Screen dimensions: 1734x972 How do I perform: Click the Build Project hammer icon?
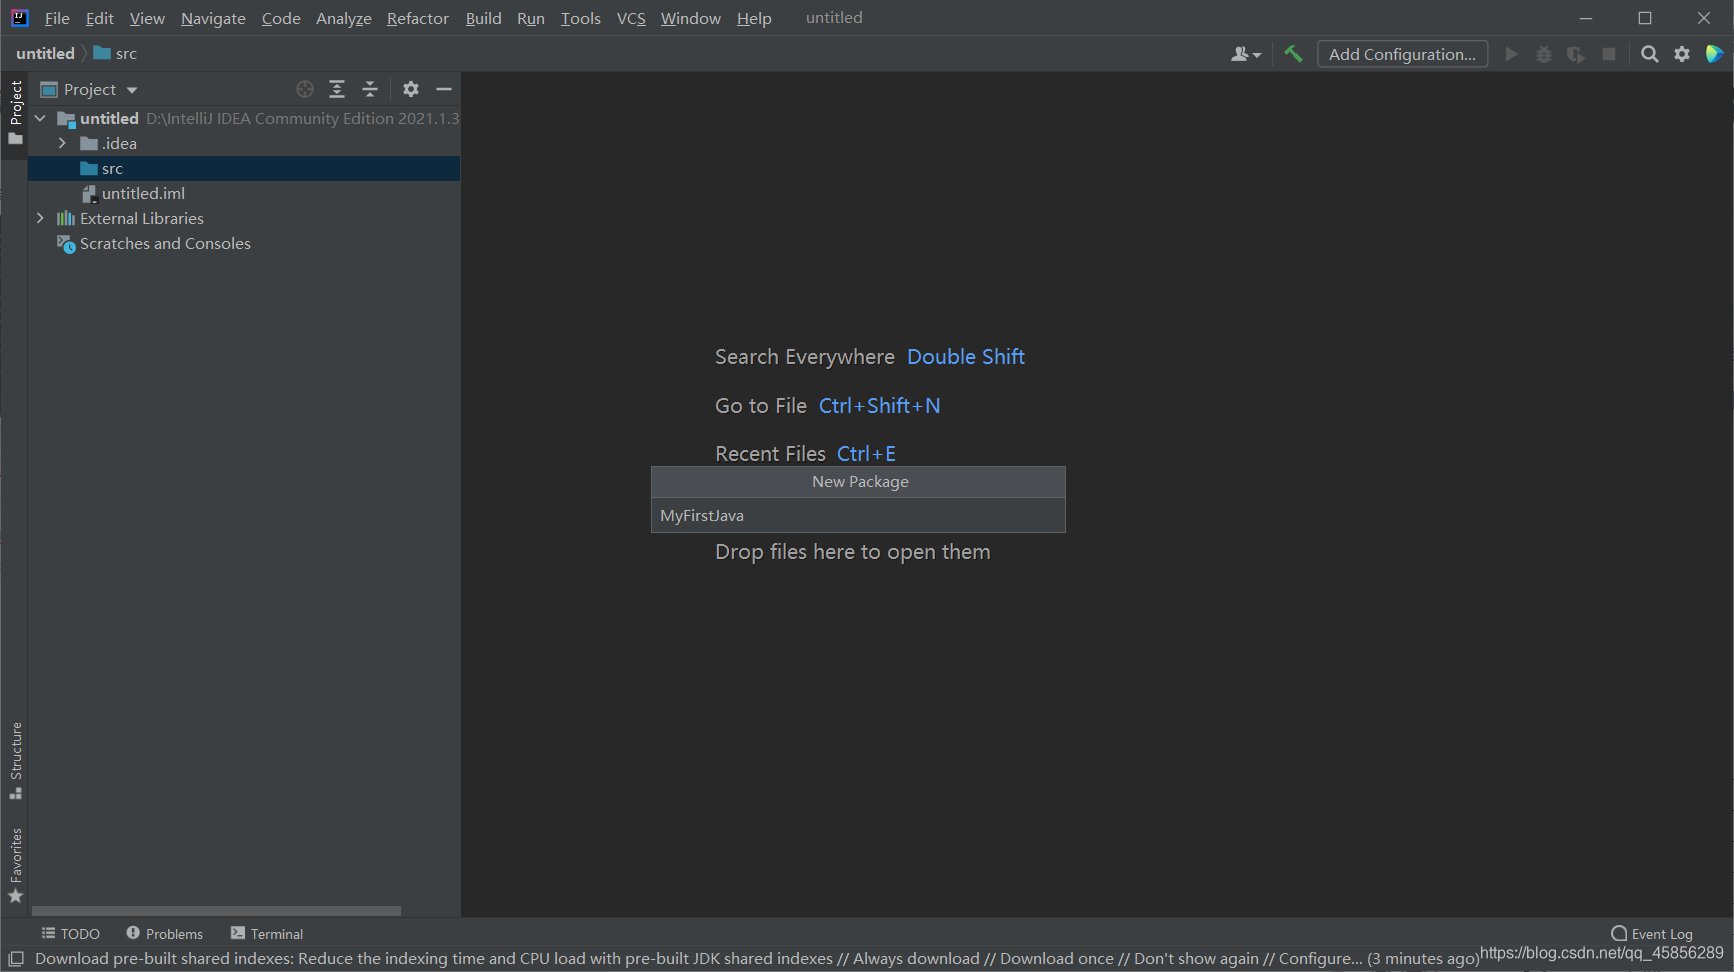(1293, 54)
